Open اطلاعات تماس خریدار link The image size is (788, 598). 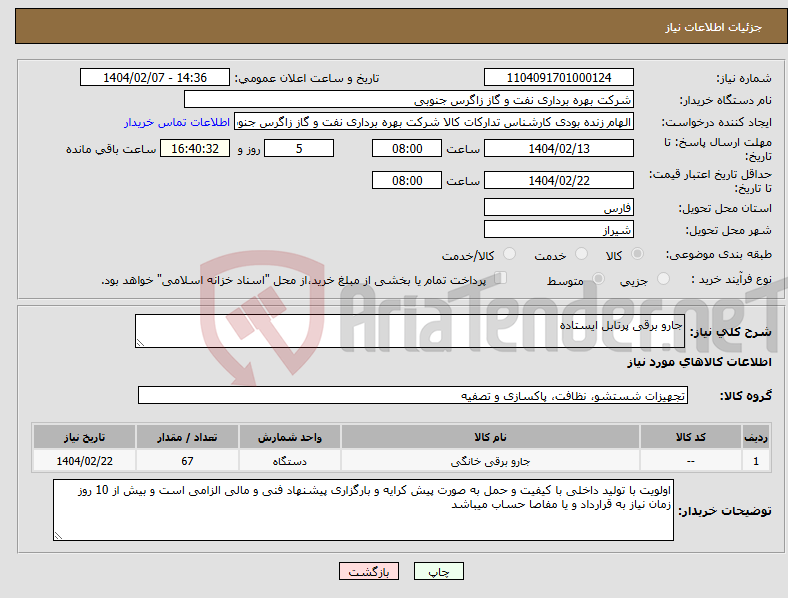(177, 122)
